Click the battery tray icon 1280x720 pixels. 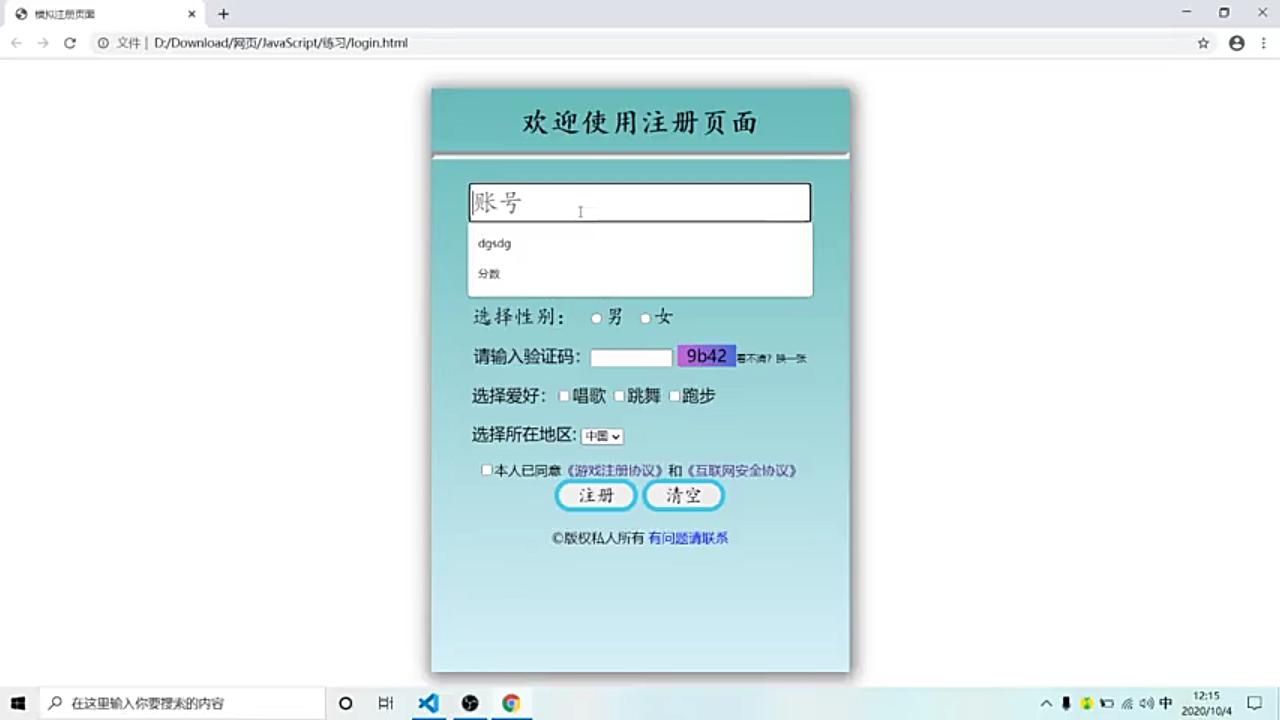pos(1106,703)
